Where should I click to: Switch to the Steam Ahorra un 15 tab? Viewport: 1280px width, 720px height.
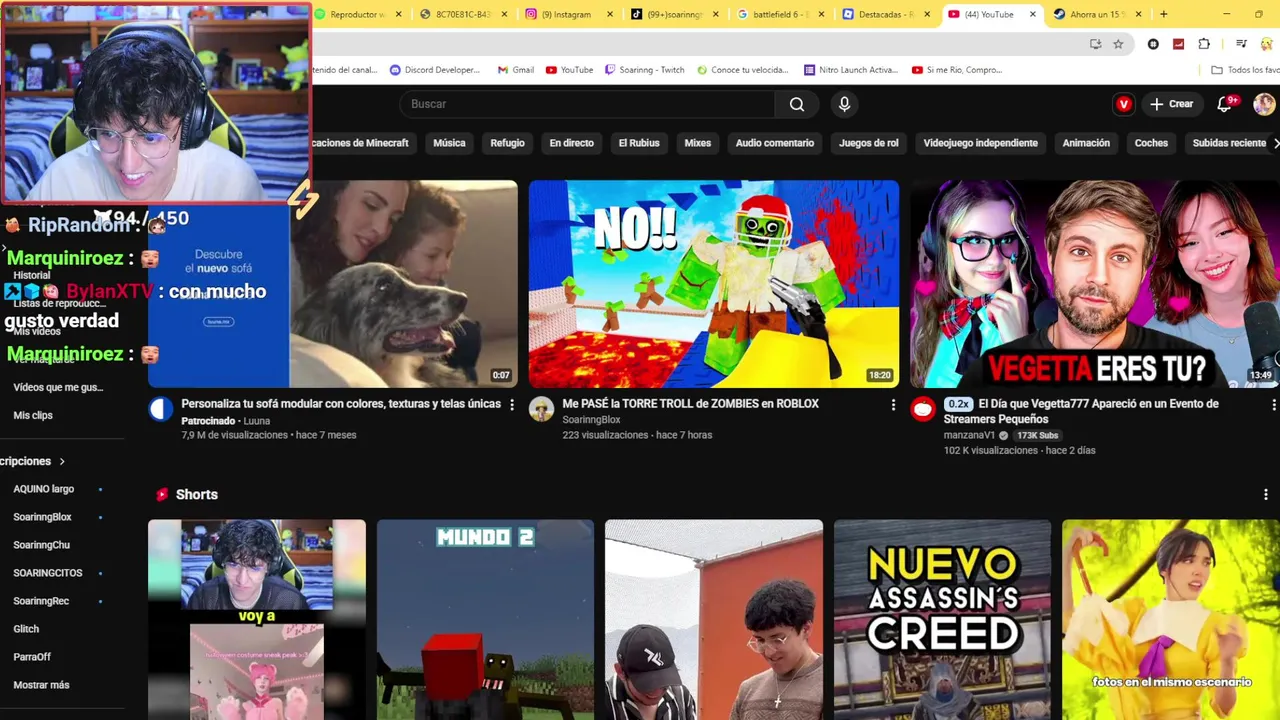(x=1095, y=14)
